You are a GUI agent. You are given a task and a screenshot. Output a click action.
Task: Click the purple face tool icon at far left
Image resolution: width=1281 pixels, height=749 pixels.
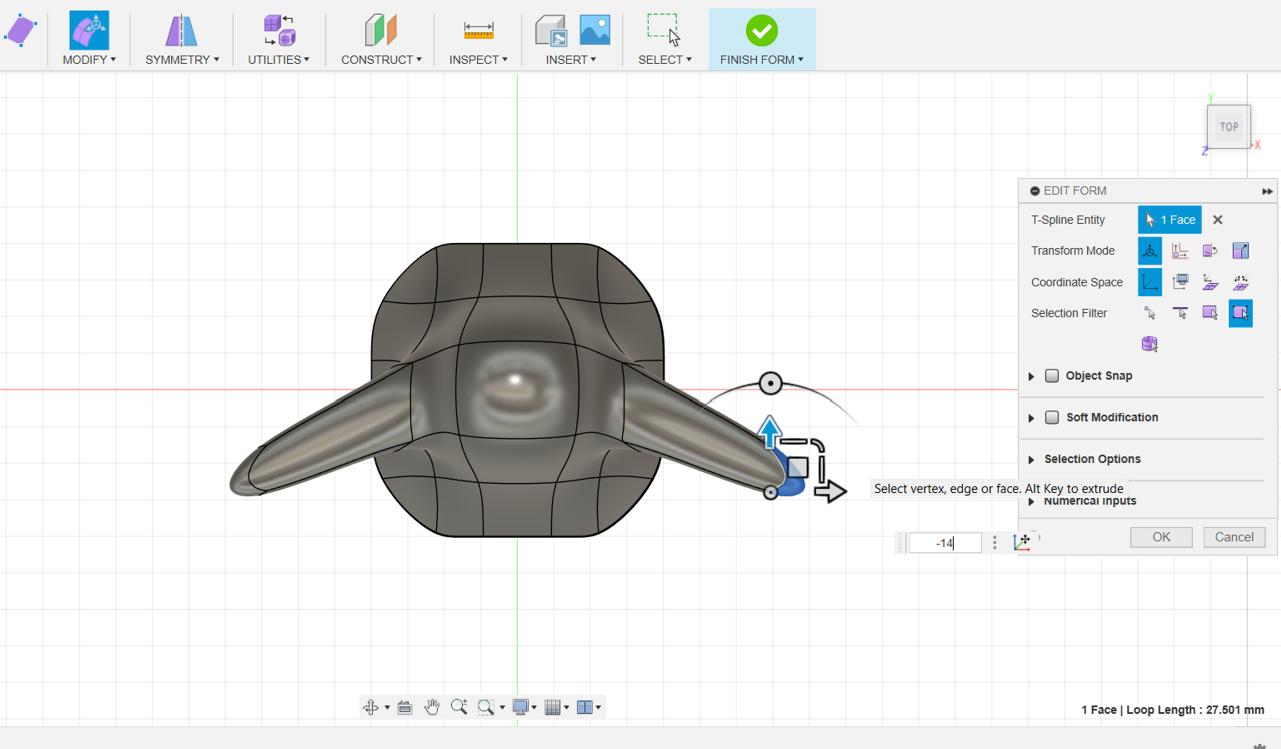tap(19, 31)
